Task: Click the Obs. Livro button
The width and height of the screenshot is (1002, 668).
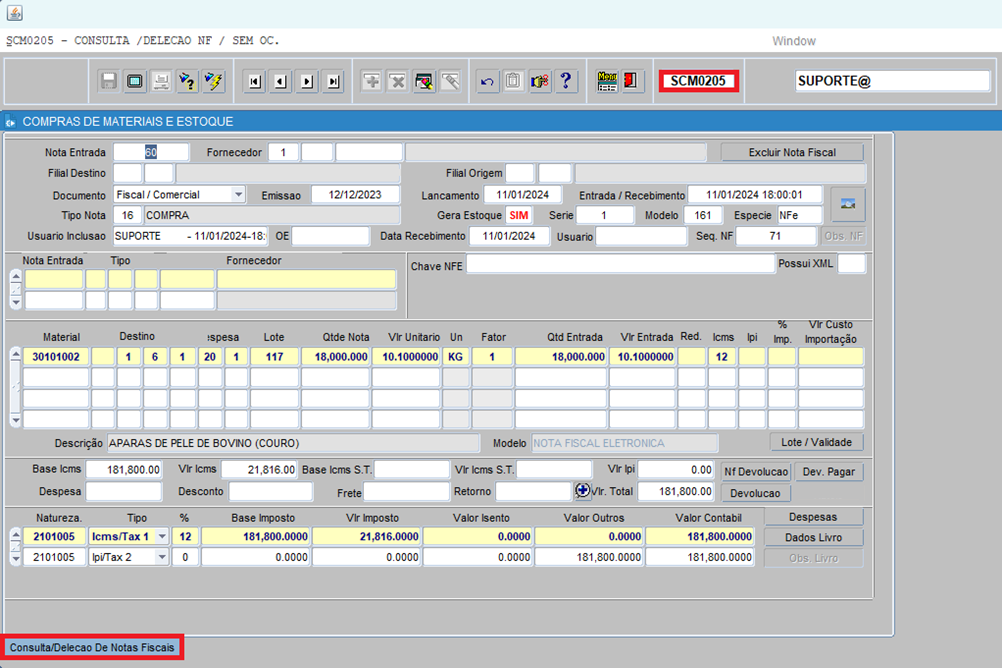Action: pos(813,558)
